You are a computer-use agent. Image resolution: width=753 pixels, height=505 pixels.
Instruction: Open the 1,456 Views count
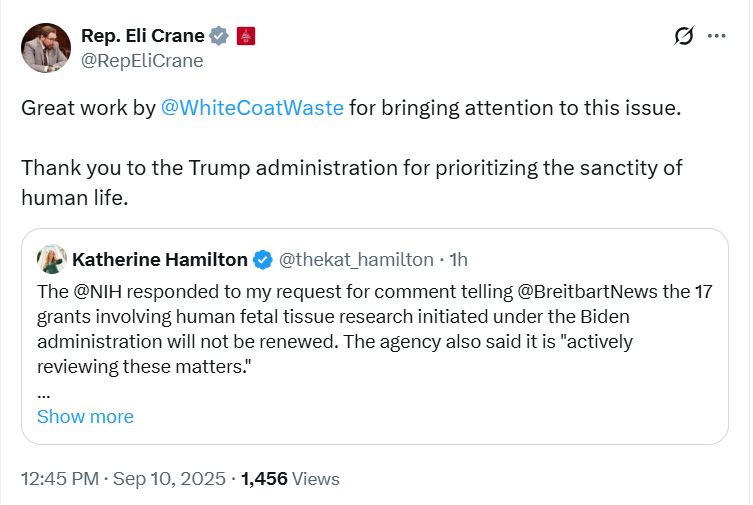coord(290,479)
